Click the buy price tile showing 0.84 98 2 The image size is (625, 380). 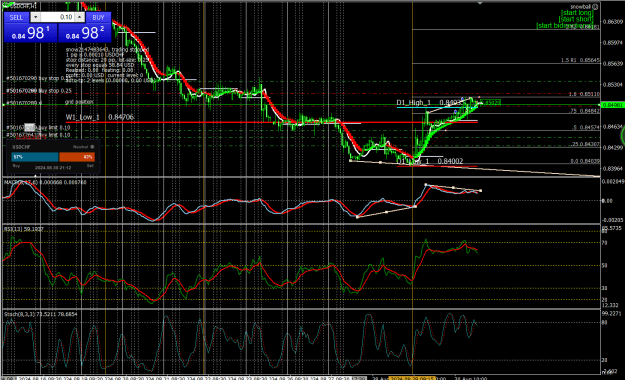coord(84,33)
